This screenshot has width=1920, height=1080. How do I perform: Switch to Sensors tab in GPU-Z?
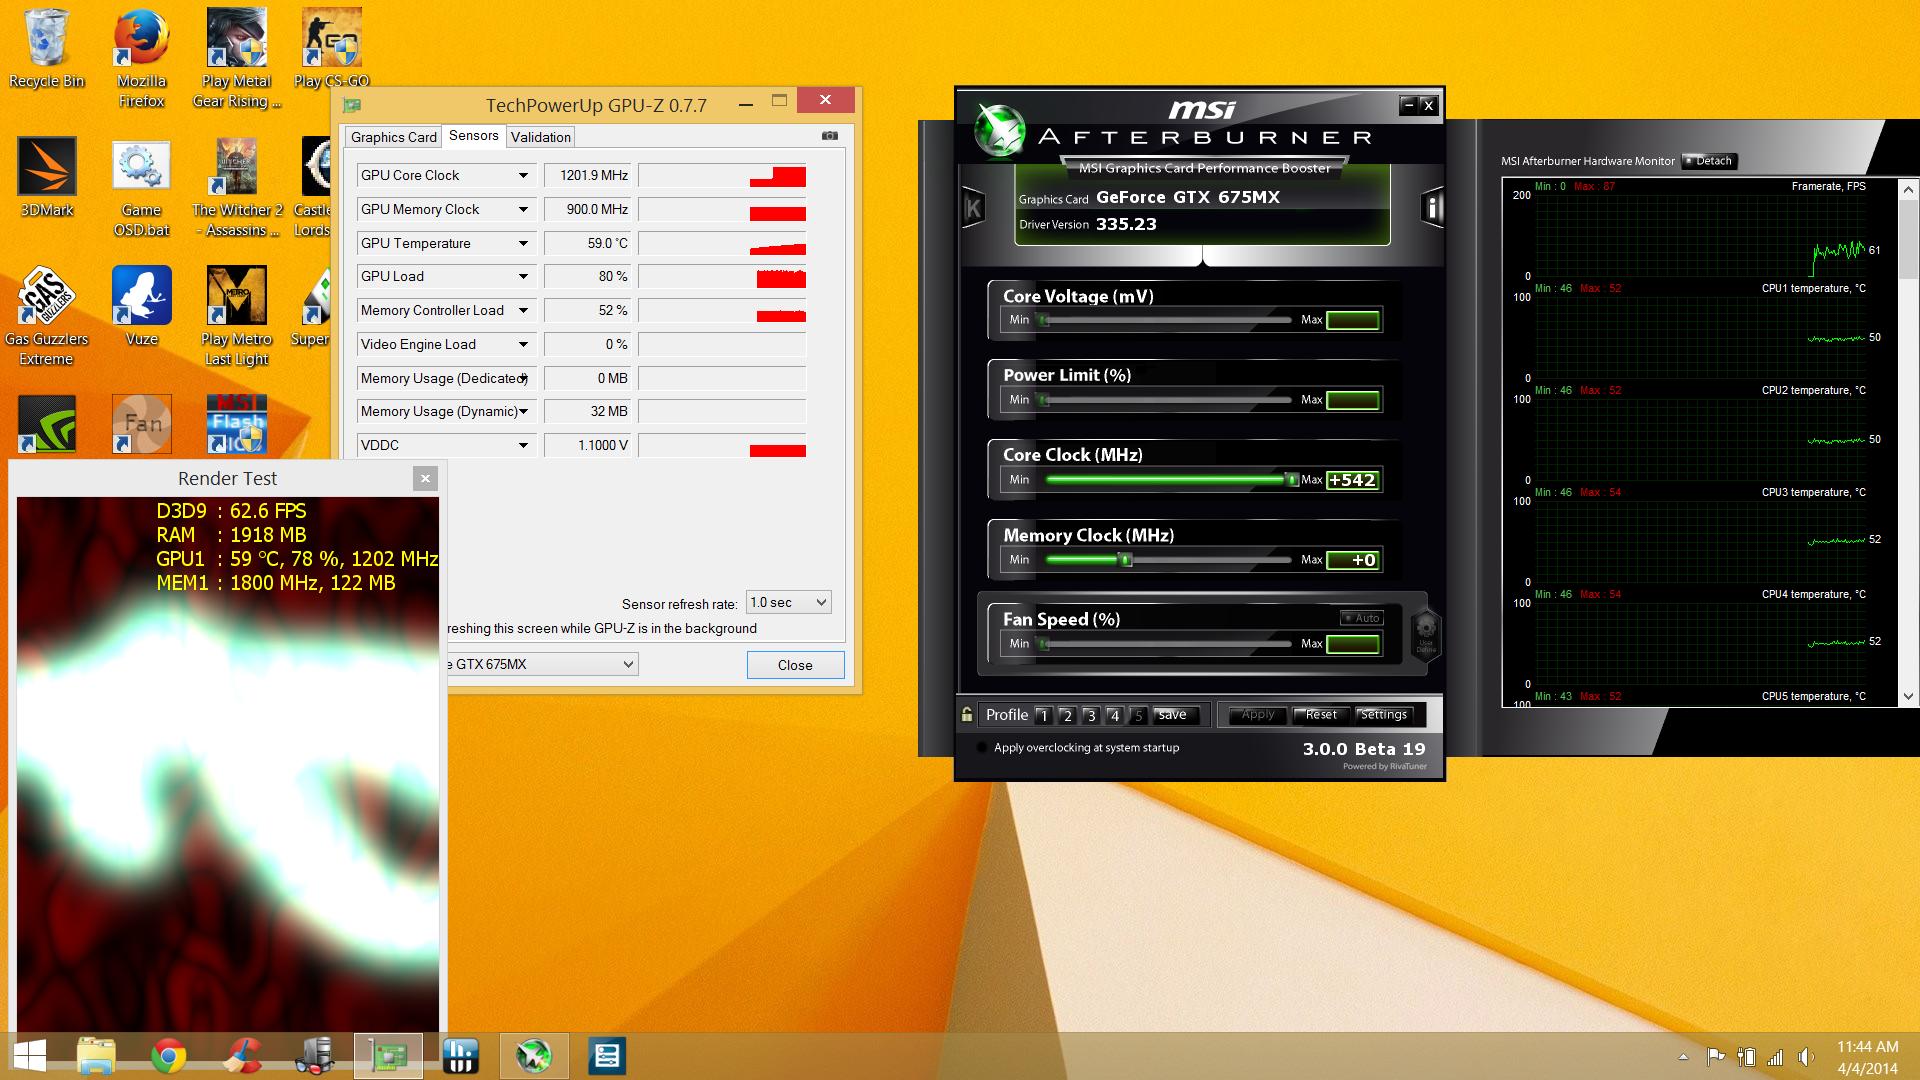[474, 136]
